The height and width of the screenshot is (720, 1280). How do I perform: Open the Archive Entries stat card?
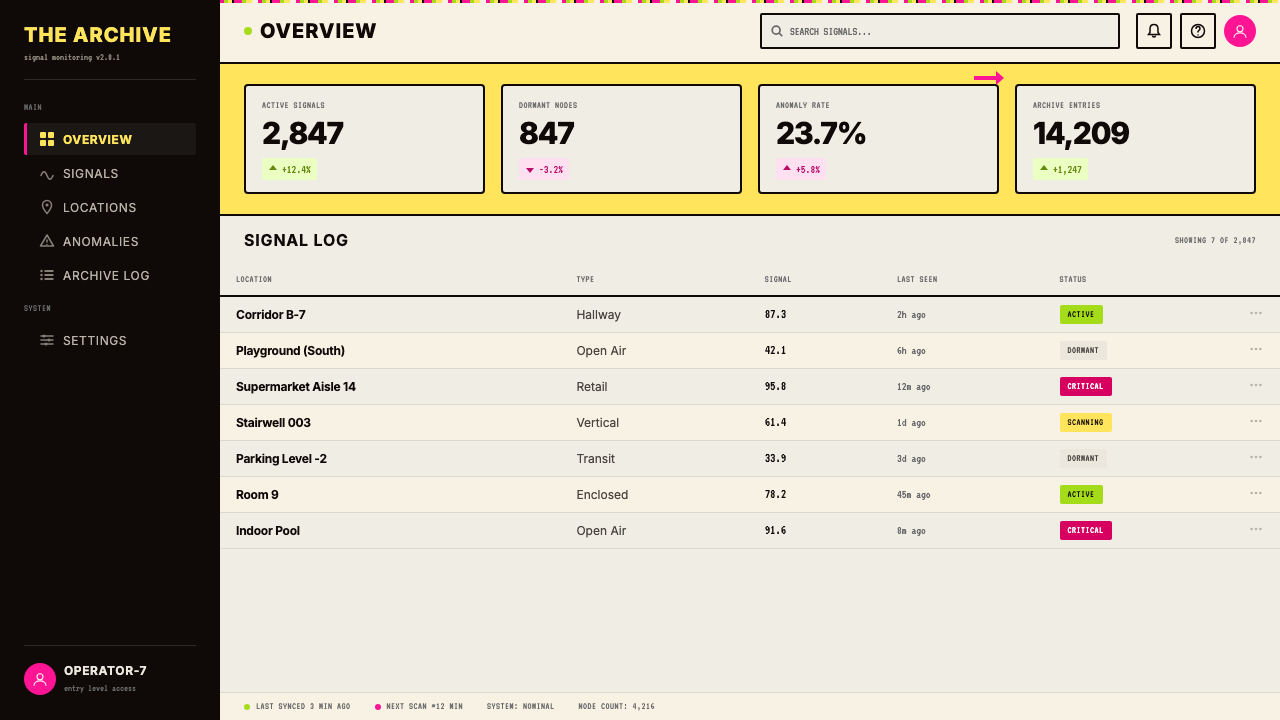[1135, 139]
